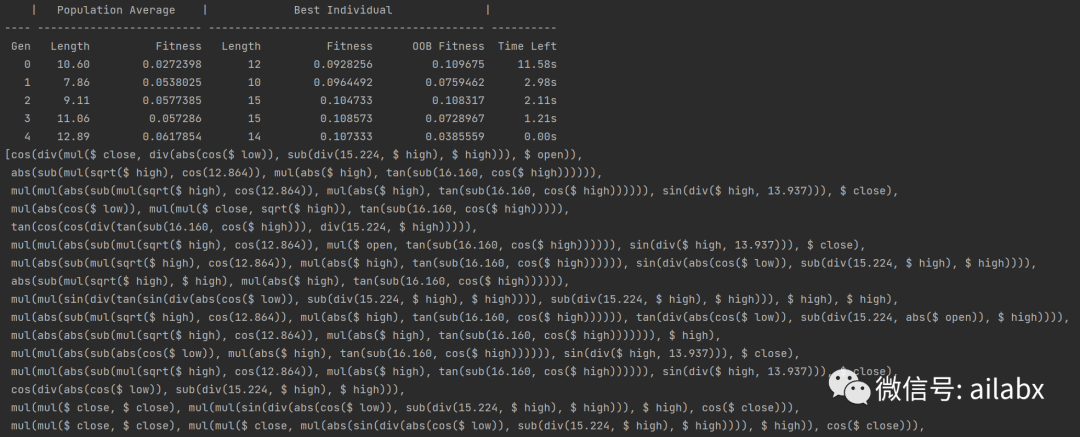Click the line starting mul(abs(cos($ low)), mul(mul

[x=289, y=209]
